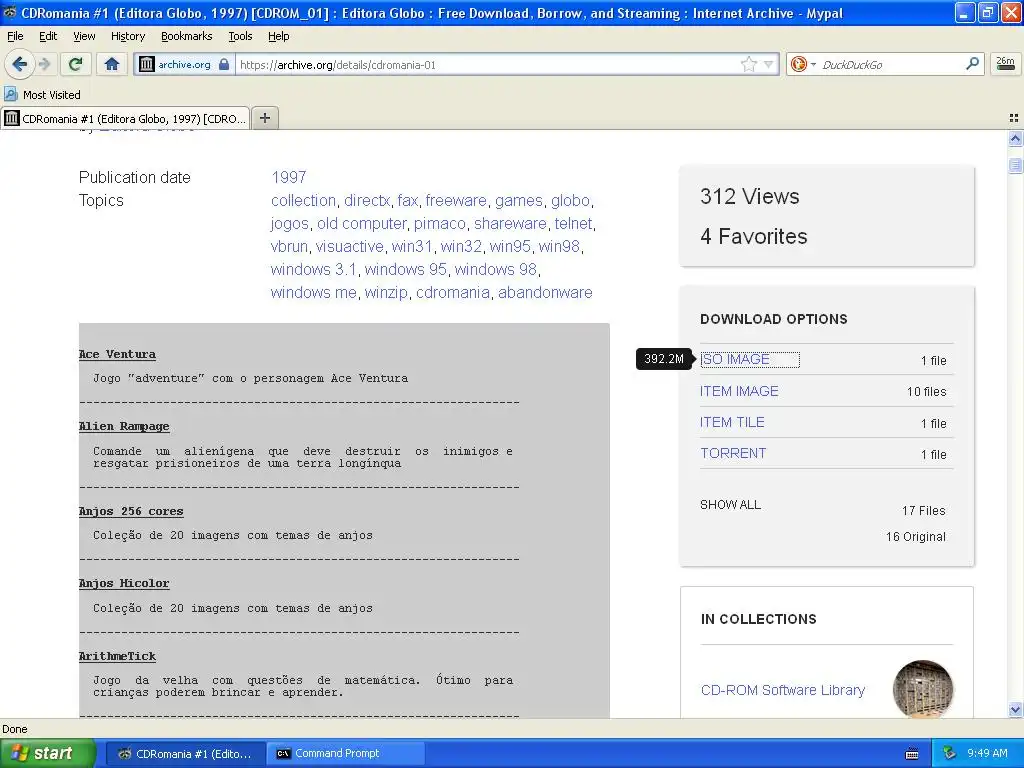This screenshot has width=1024, height=768.
Task: Click the ArithmeTick heading
Action: coord(118,656)
